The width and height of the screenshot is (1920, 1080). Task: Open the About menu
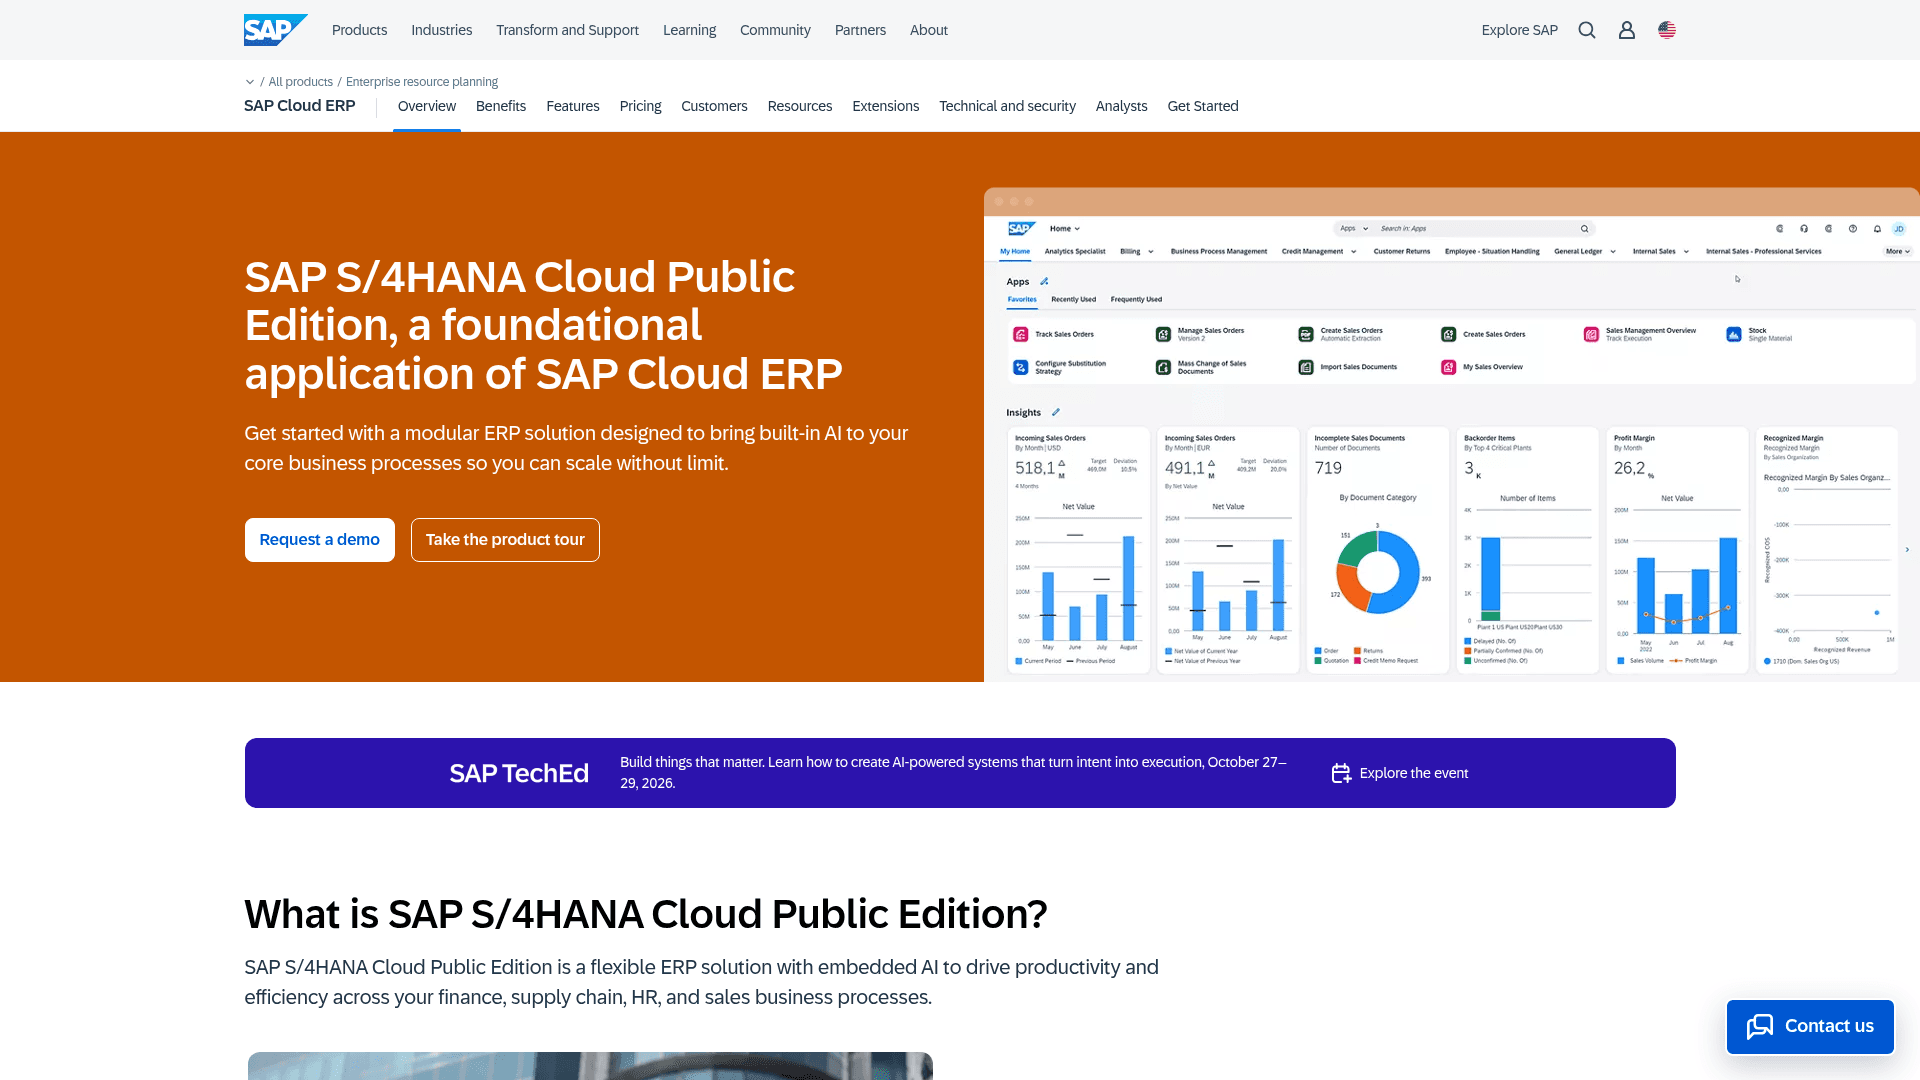[928, 30]
